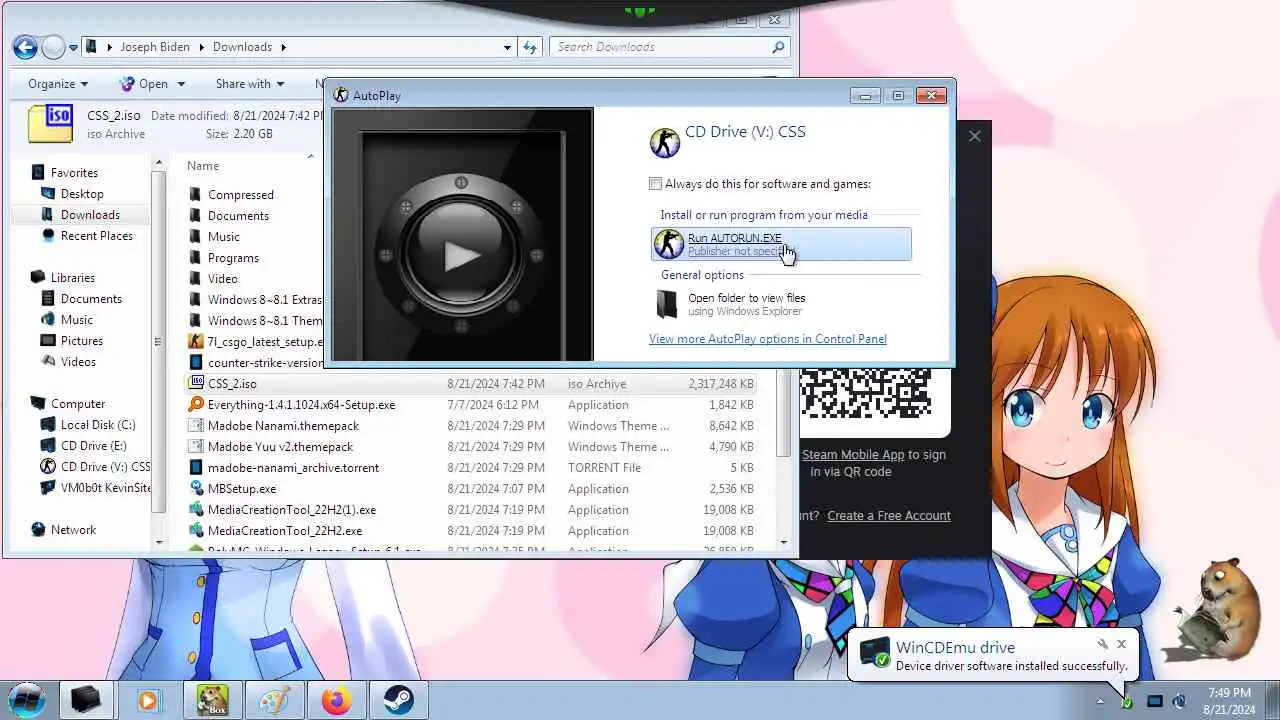Open the Sandboxie taskbar icon
This screenshot has width=1280, height=720.
(x=211, y=700)
